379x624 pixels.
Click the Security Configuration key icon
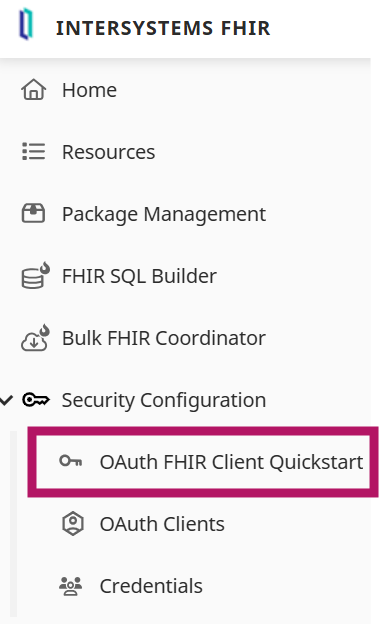tap(36, 400)
